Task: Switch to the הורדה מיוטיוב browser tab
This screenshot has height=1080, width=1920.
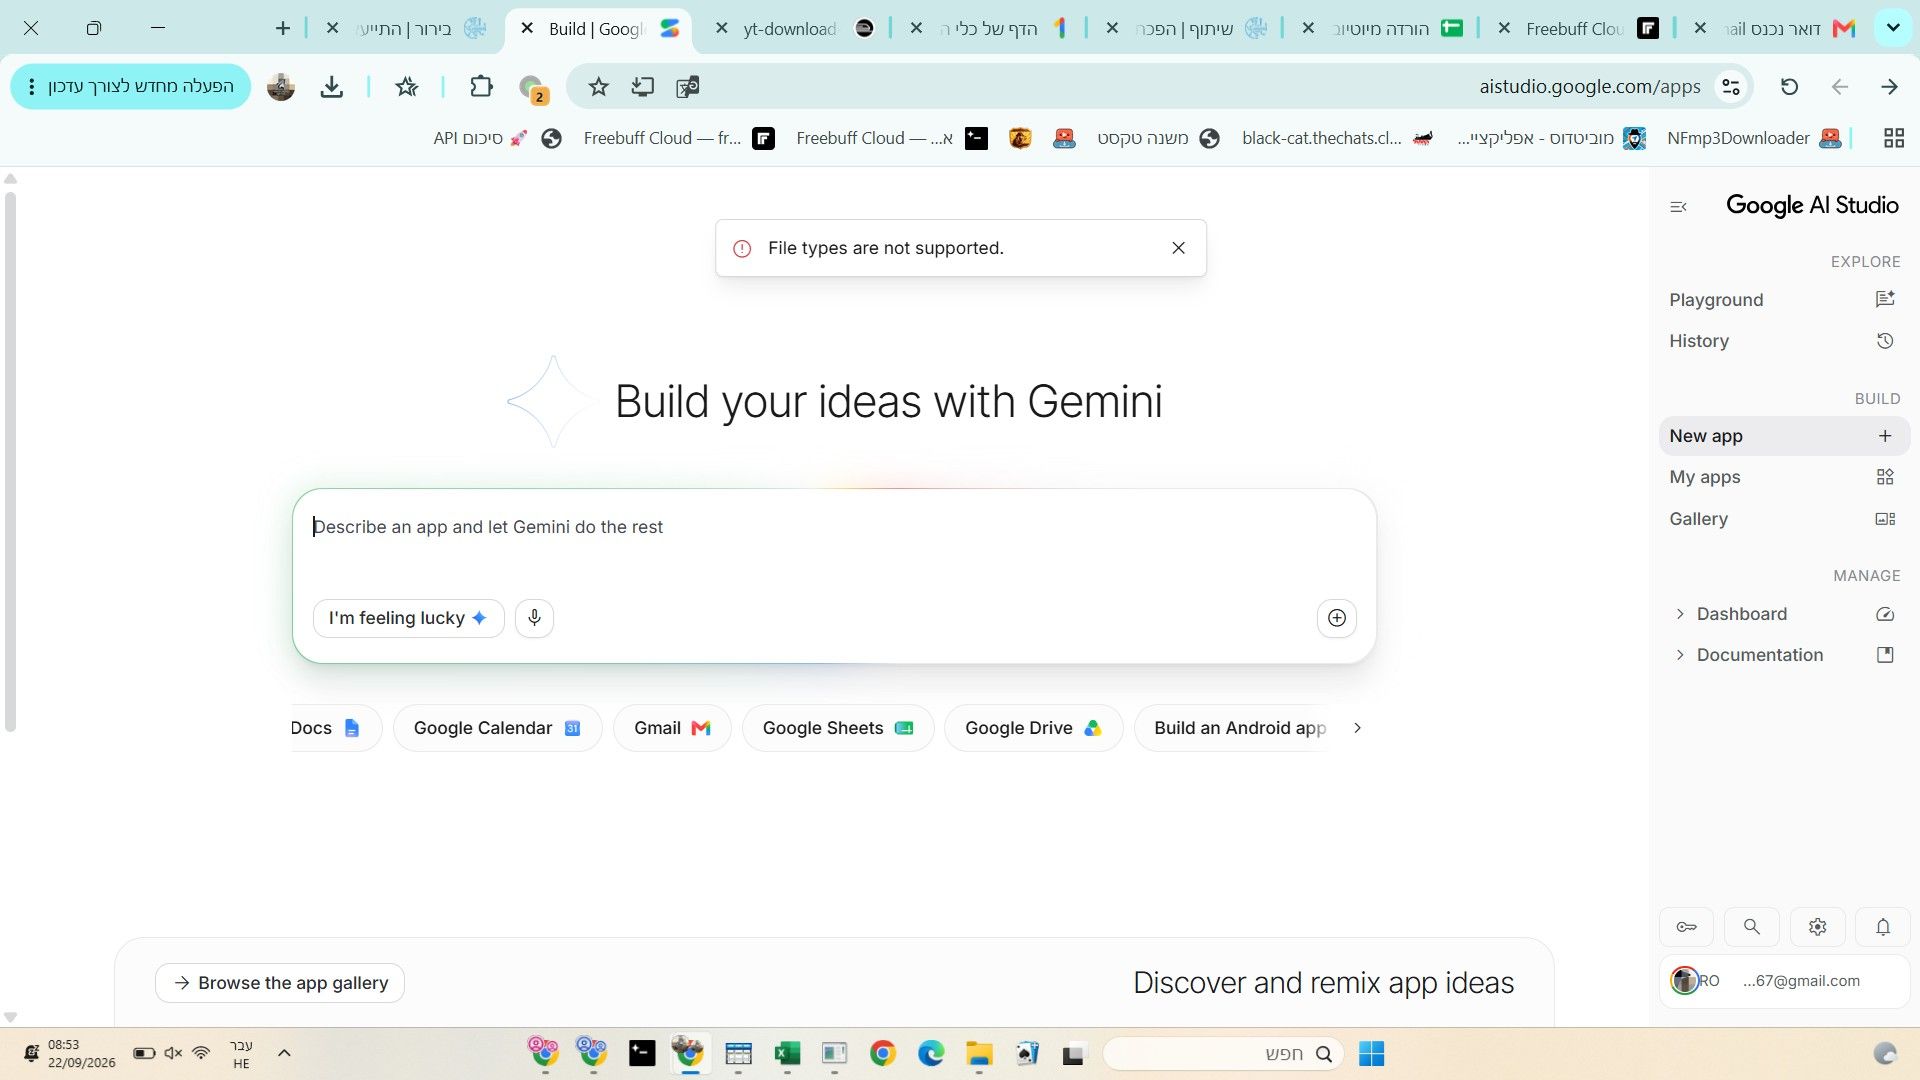Action: pyautogui.click(x=1386, y=28)
